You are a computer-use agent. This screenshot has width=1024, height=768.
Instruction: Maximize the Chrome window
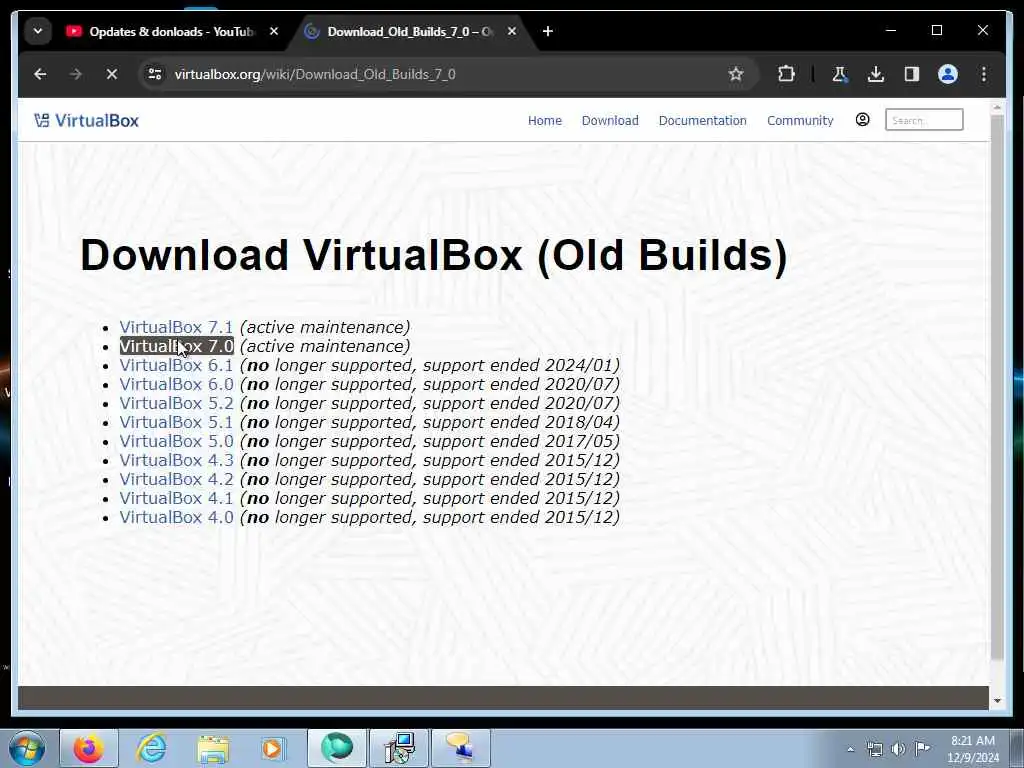point(936,30)
